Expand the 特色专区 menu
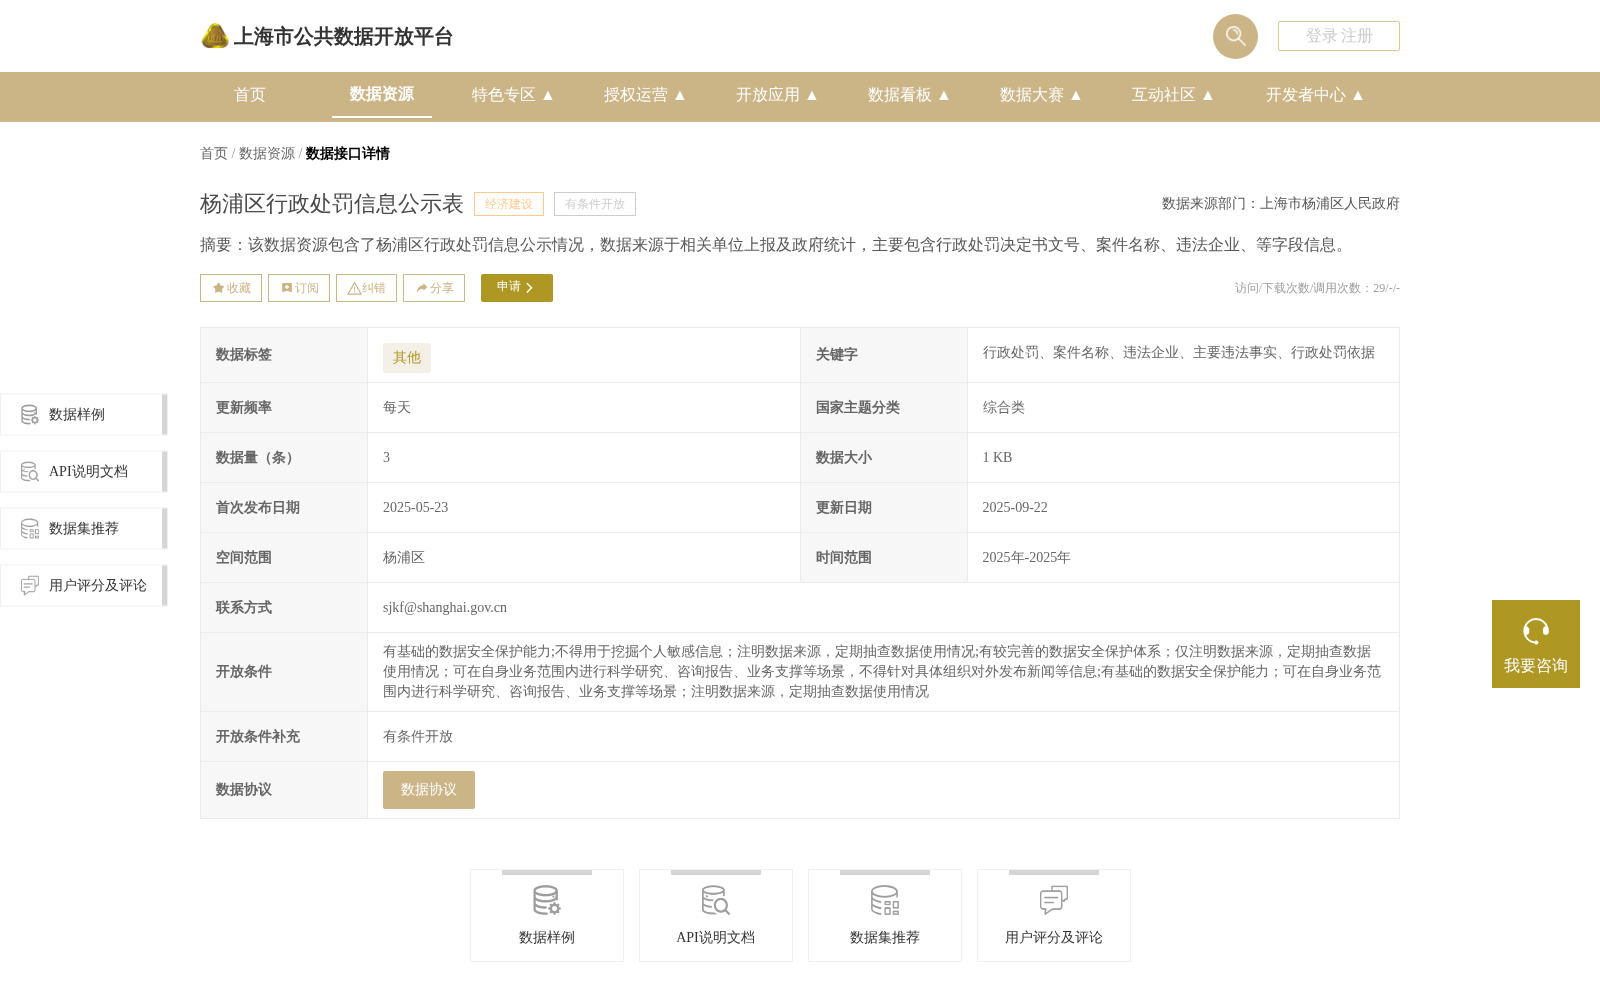This screenshot has height=1000, width=1600. click(513, 95)
